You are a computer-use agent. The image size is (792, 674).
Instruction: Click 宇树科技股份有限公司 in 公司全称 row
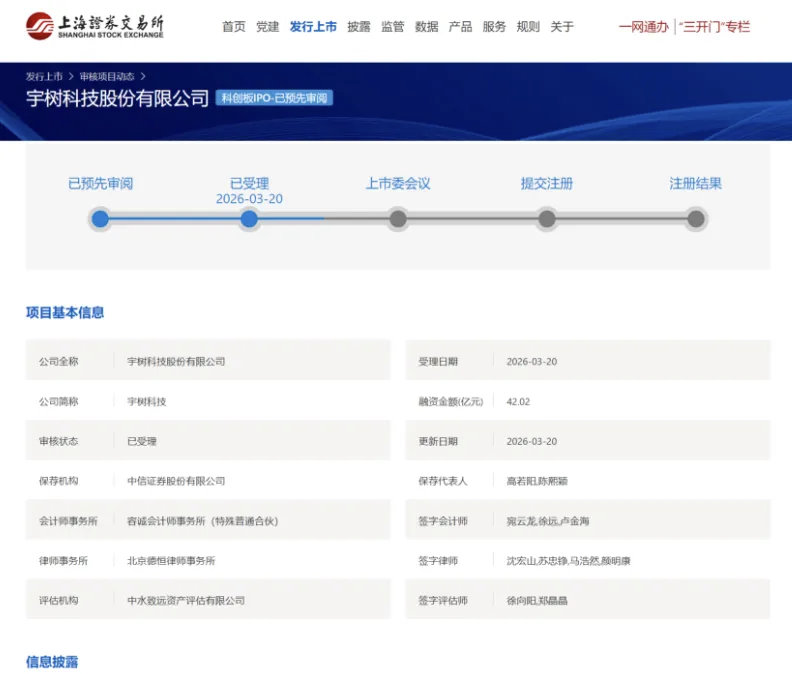click(176, 361)
